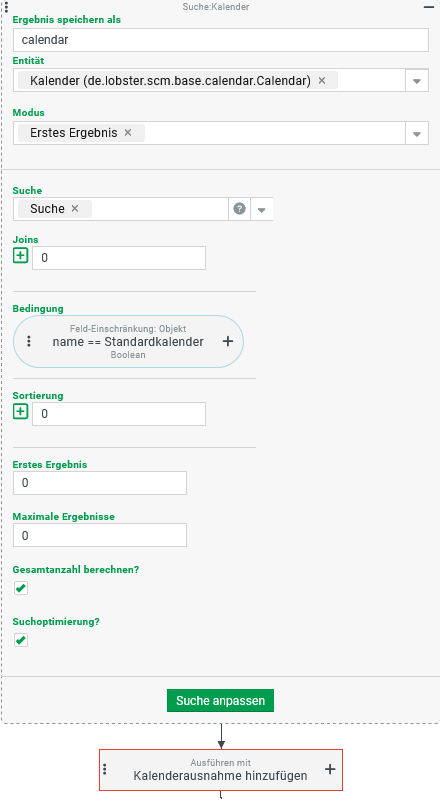The width and height of the screenshot is (440, 806).
Task: Collapse the Suche:Kalender panel with minus icon
Action: pos(429,7)
